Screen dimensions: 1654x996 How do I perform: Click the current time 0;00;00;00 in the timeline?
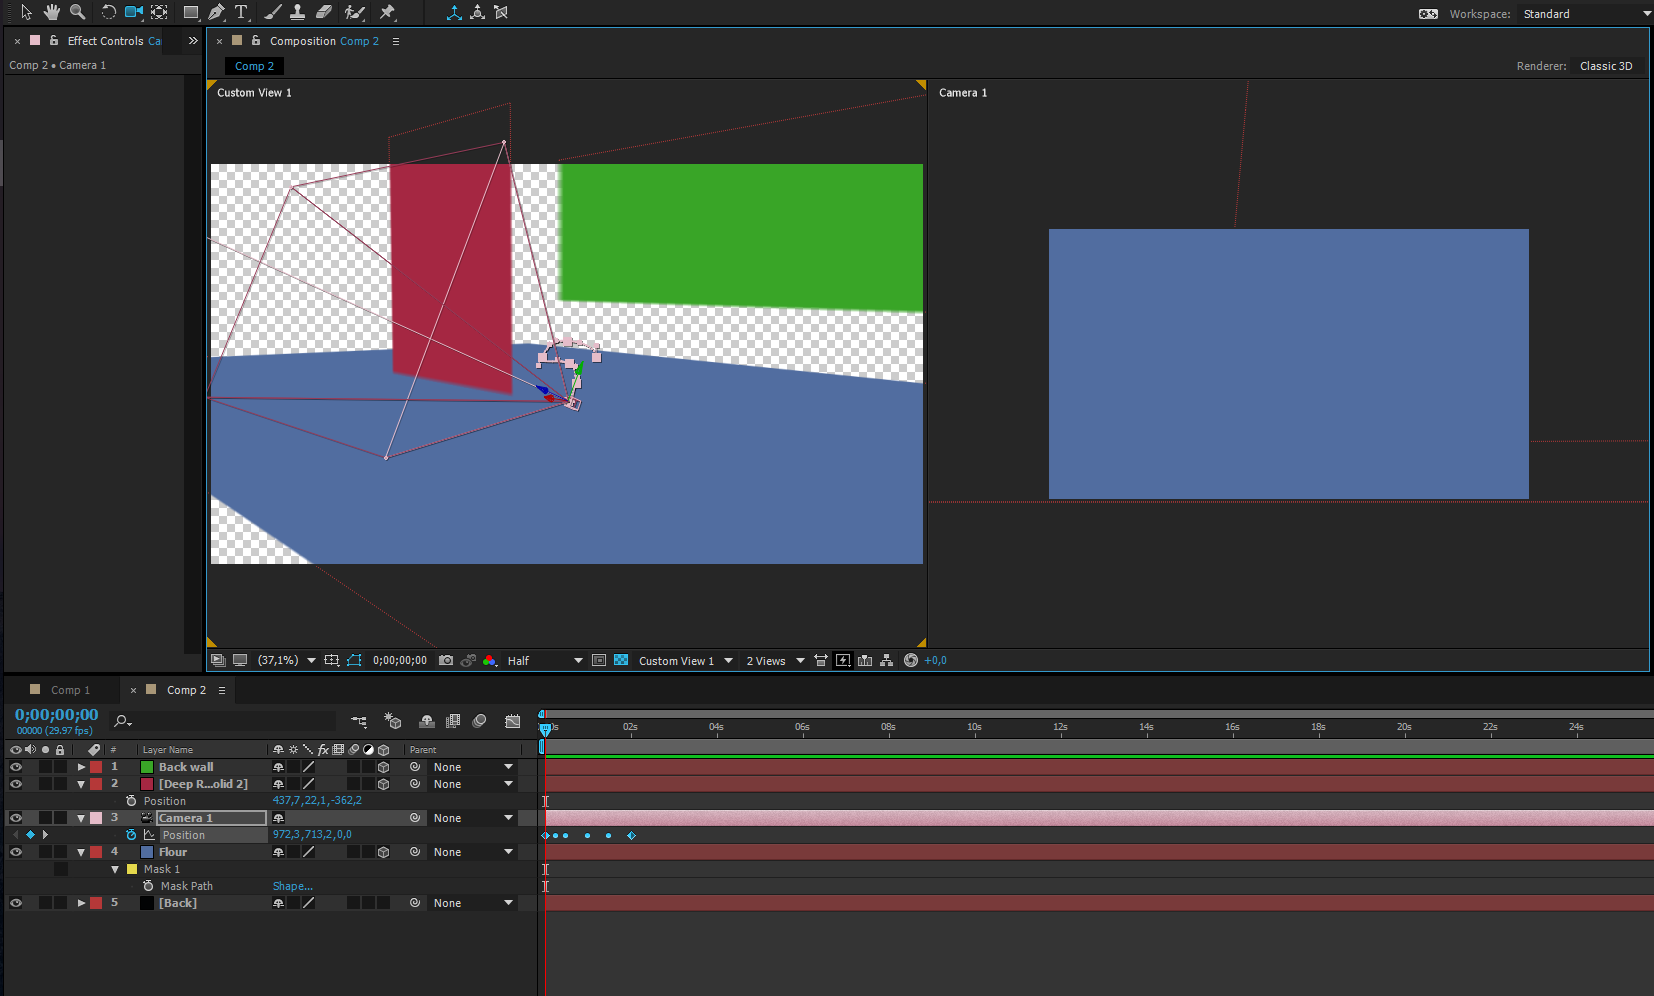(56, 715)
